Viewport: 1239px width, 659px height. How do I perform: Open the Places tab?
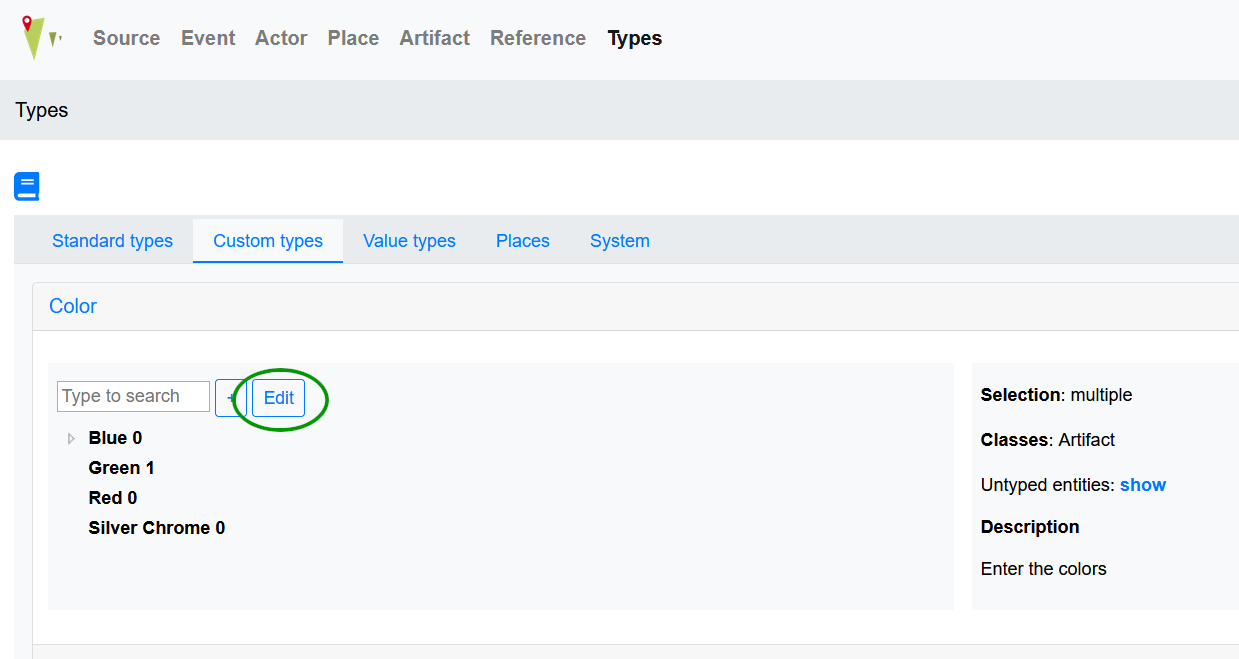tap(523, 241)
